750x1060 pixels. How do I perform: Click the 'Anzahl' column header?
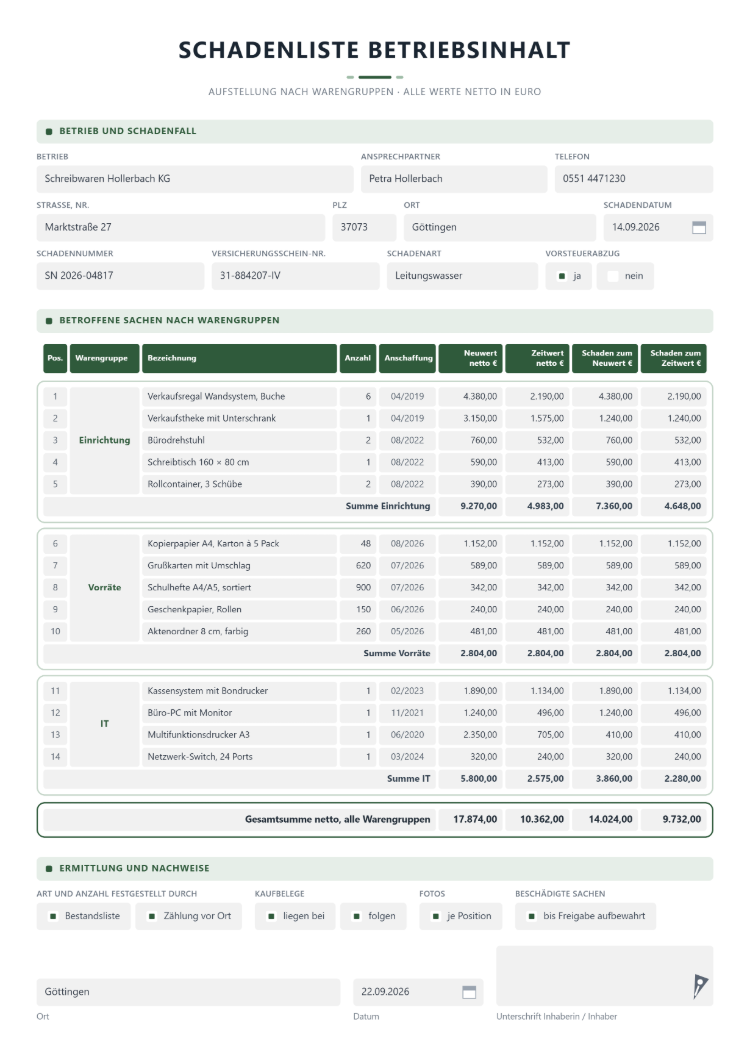(358, 358)
